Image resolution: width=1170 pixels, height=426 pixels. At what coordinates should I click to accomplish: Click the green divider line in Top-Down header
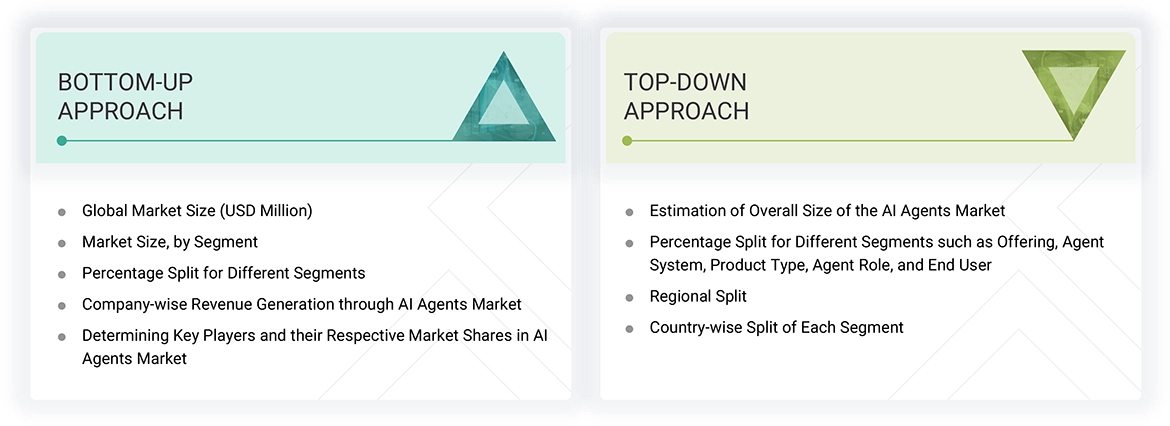pos(850,141)
